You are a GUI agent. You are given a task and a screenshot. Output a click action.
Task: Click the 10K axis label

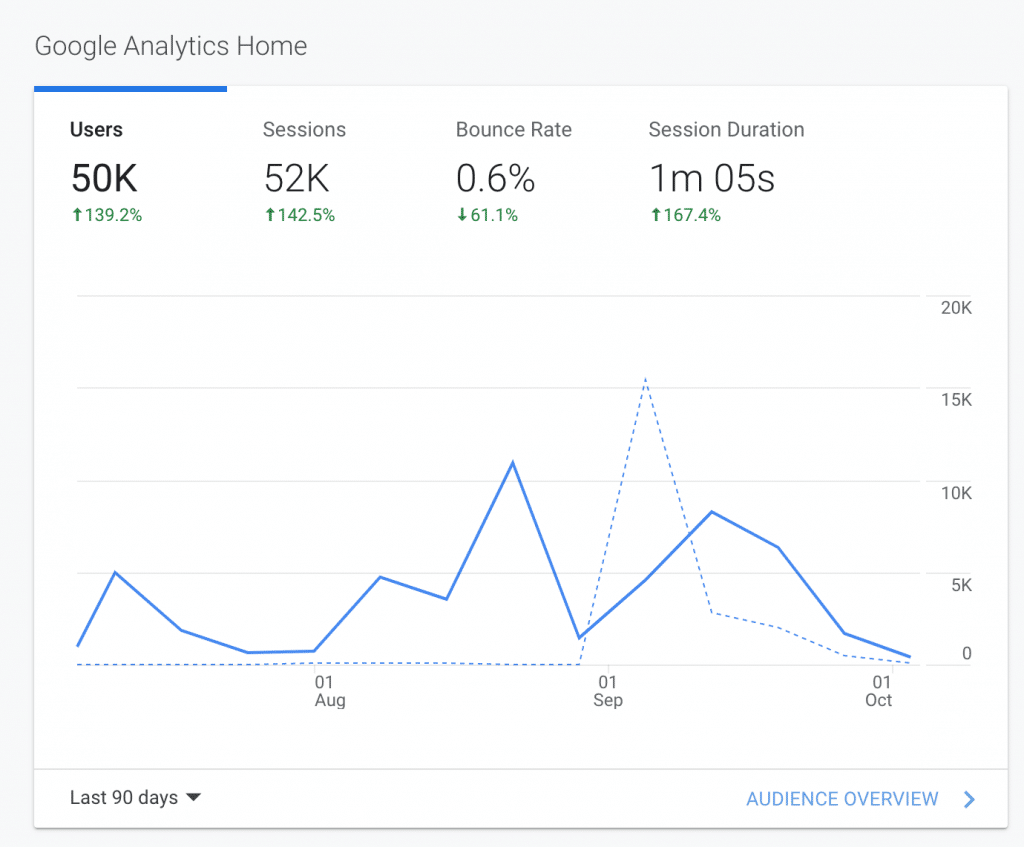(956, 493)
